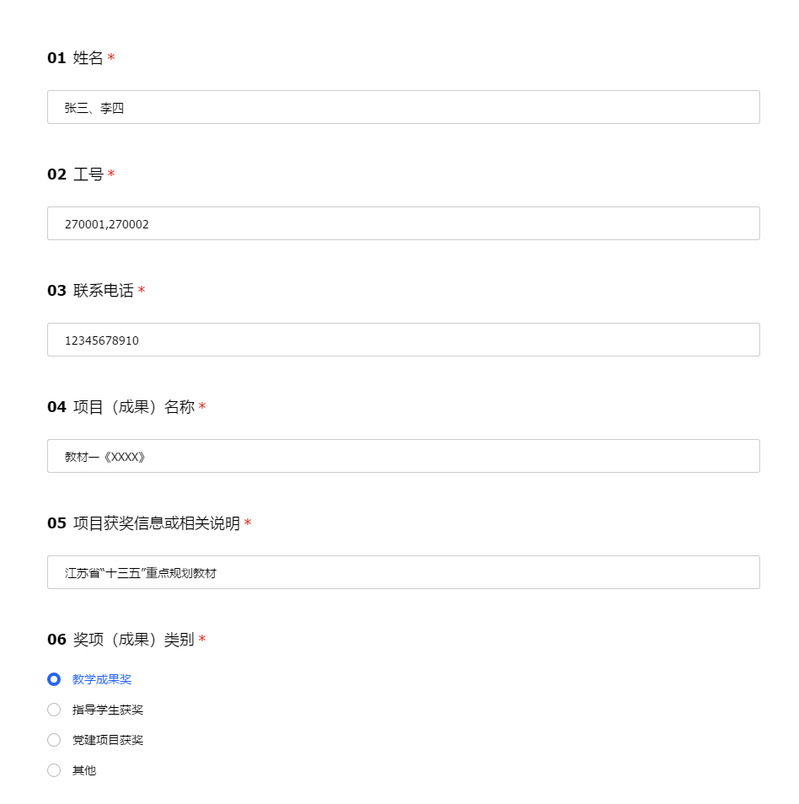799x804 pixels.
Task: Click the 教学成果奖 option label text
Action: [102, 680]
